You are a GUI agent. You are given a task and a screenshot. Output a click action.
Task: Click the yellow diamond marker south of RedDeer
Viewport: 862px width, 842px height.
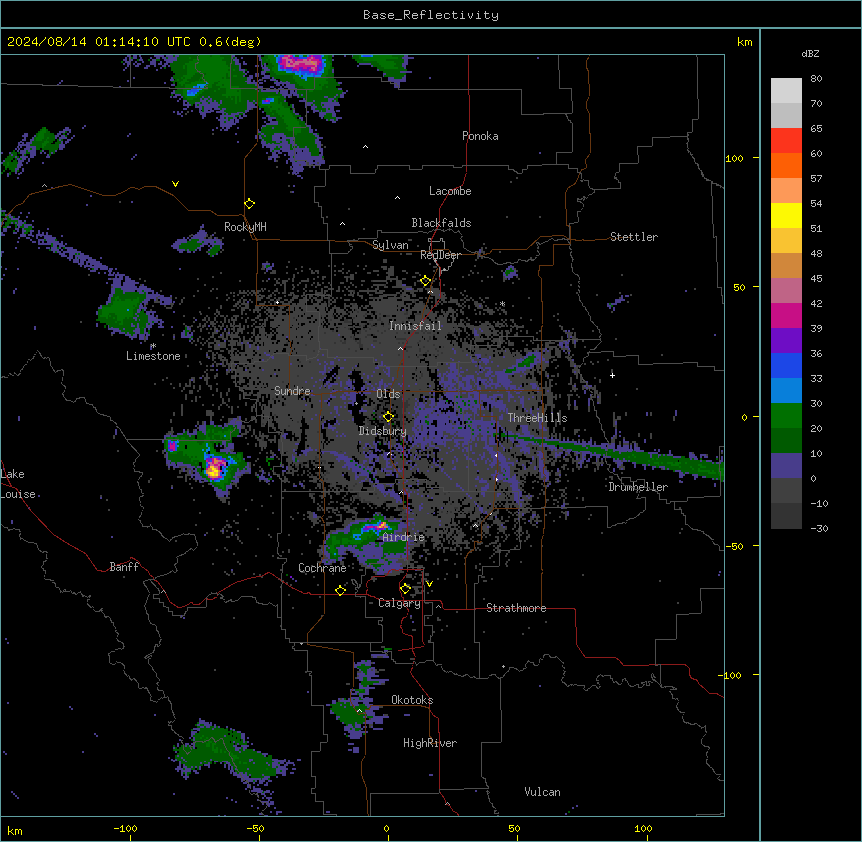426,281
